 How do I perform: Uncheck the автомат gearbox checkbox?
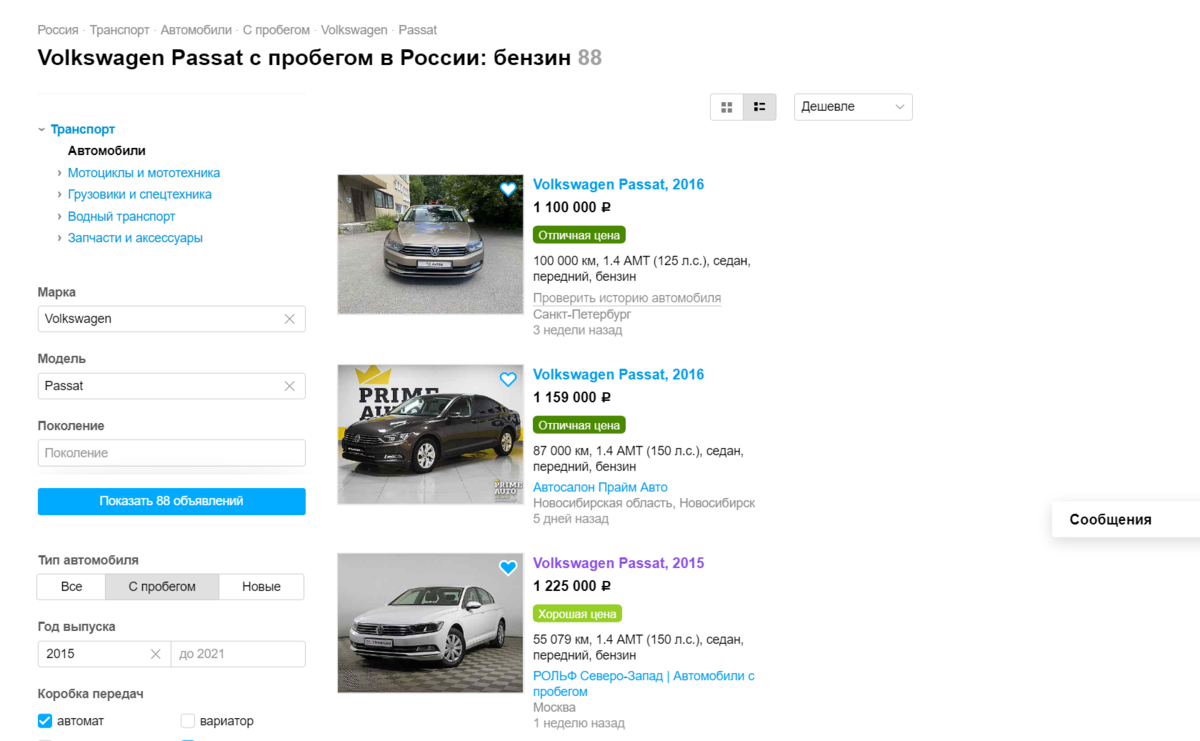pos(45,721)
